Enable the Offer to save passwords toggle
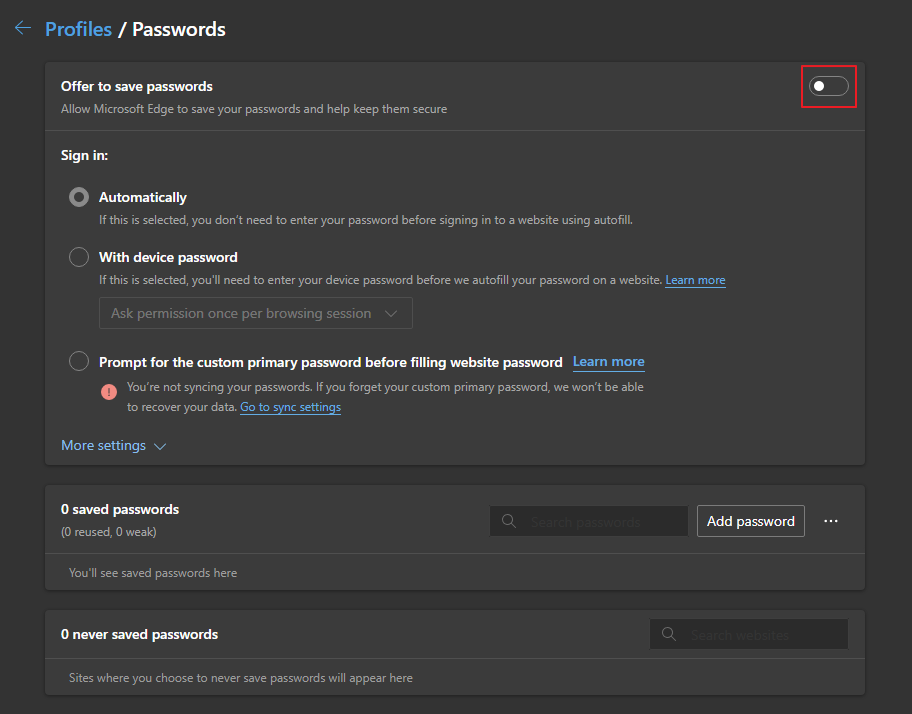The width and height of the screenshot is (912, 714). coord(829,86)
